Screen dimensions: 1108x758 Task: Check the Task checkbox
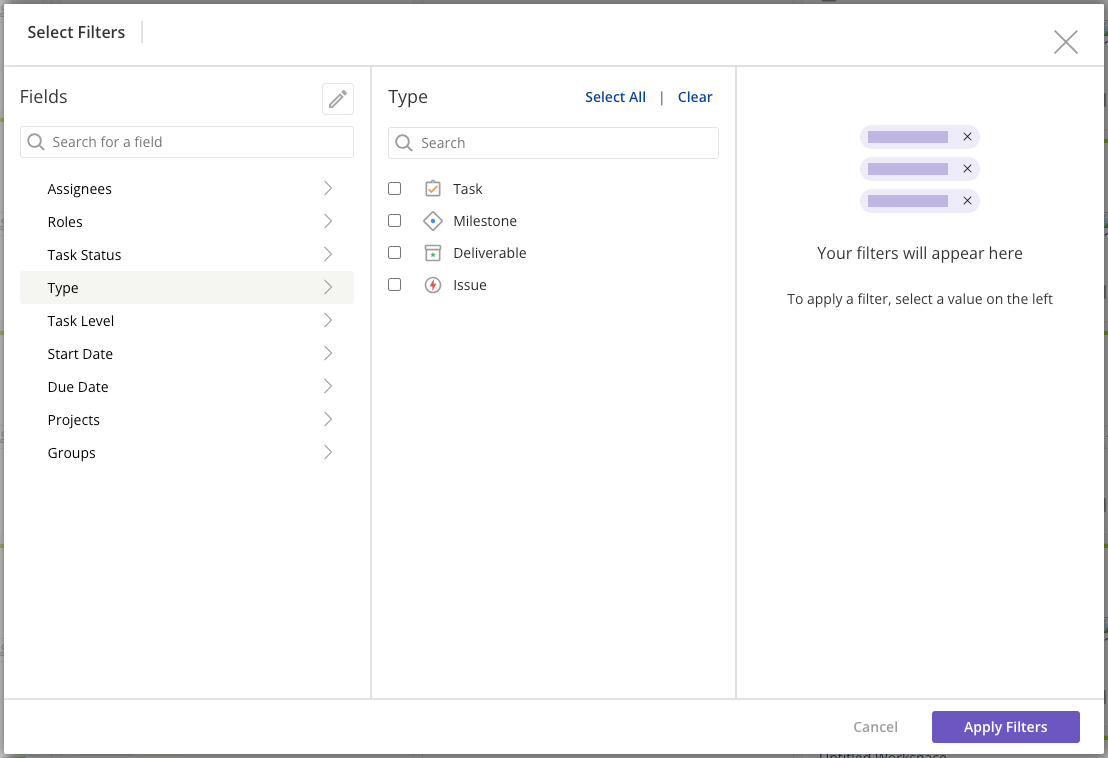point(394,189)
